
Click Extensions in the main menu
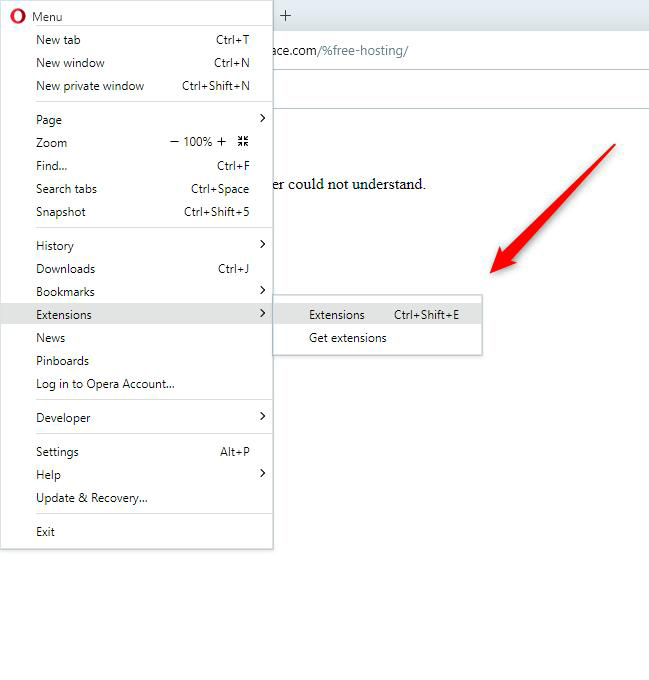(137, 314)
